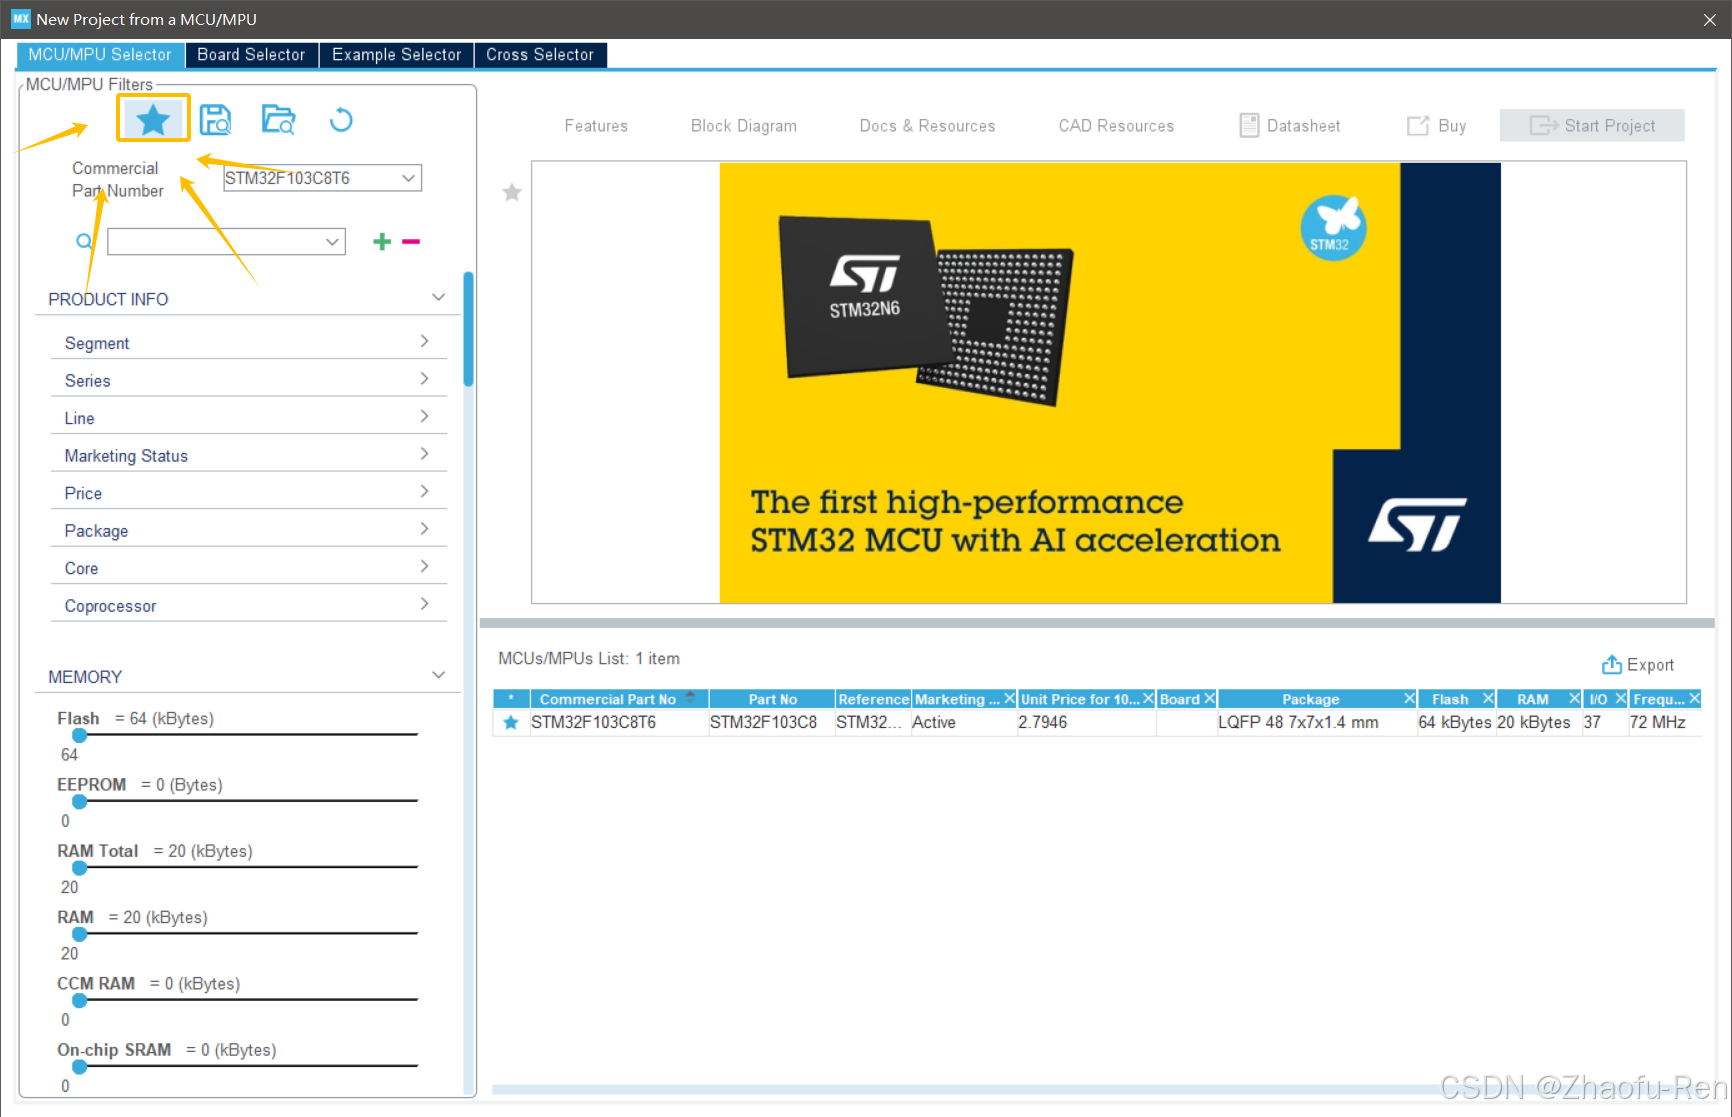Remove the Board column with its X
The width and height of the screenshot is (1732, 1117).
(1209, 698)
